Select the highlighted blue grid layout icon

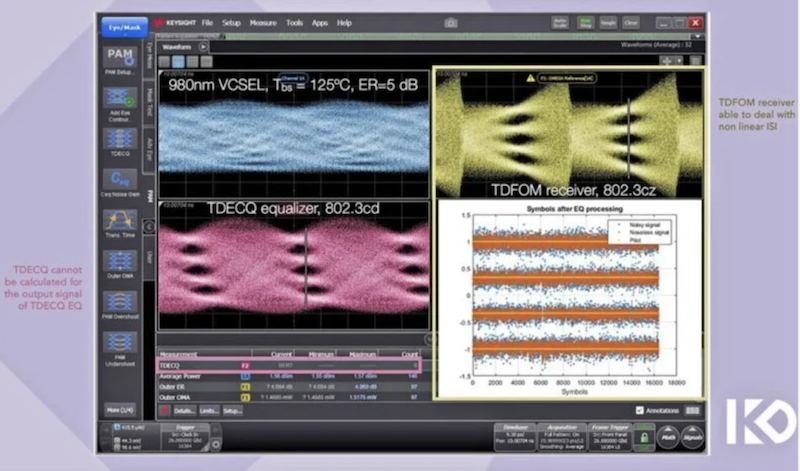click(x=178, y=62)
